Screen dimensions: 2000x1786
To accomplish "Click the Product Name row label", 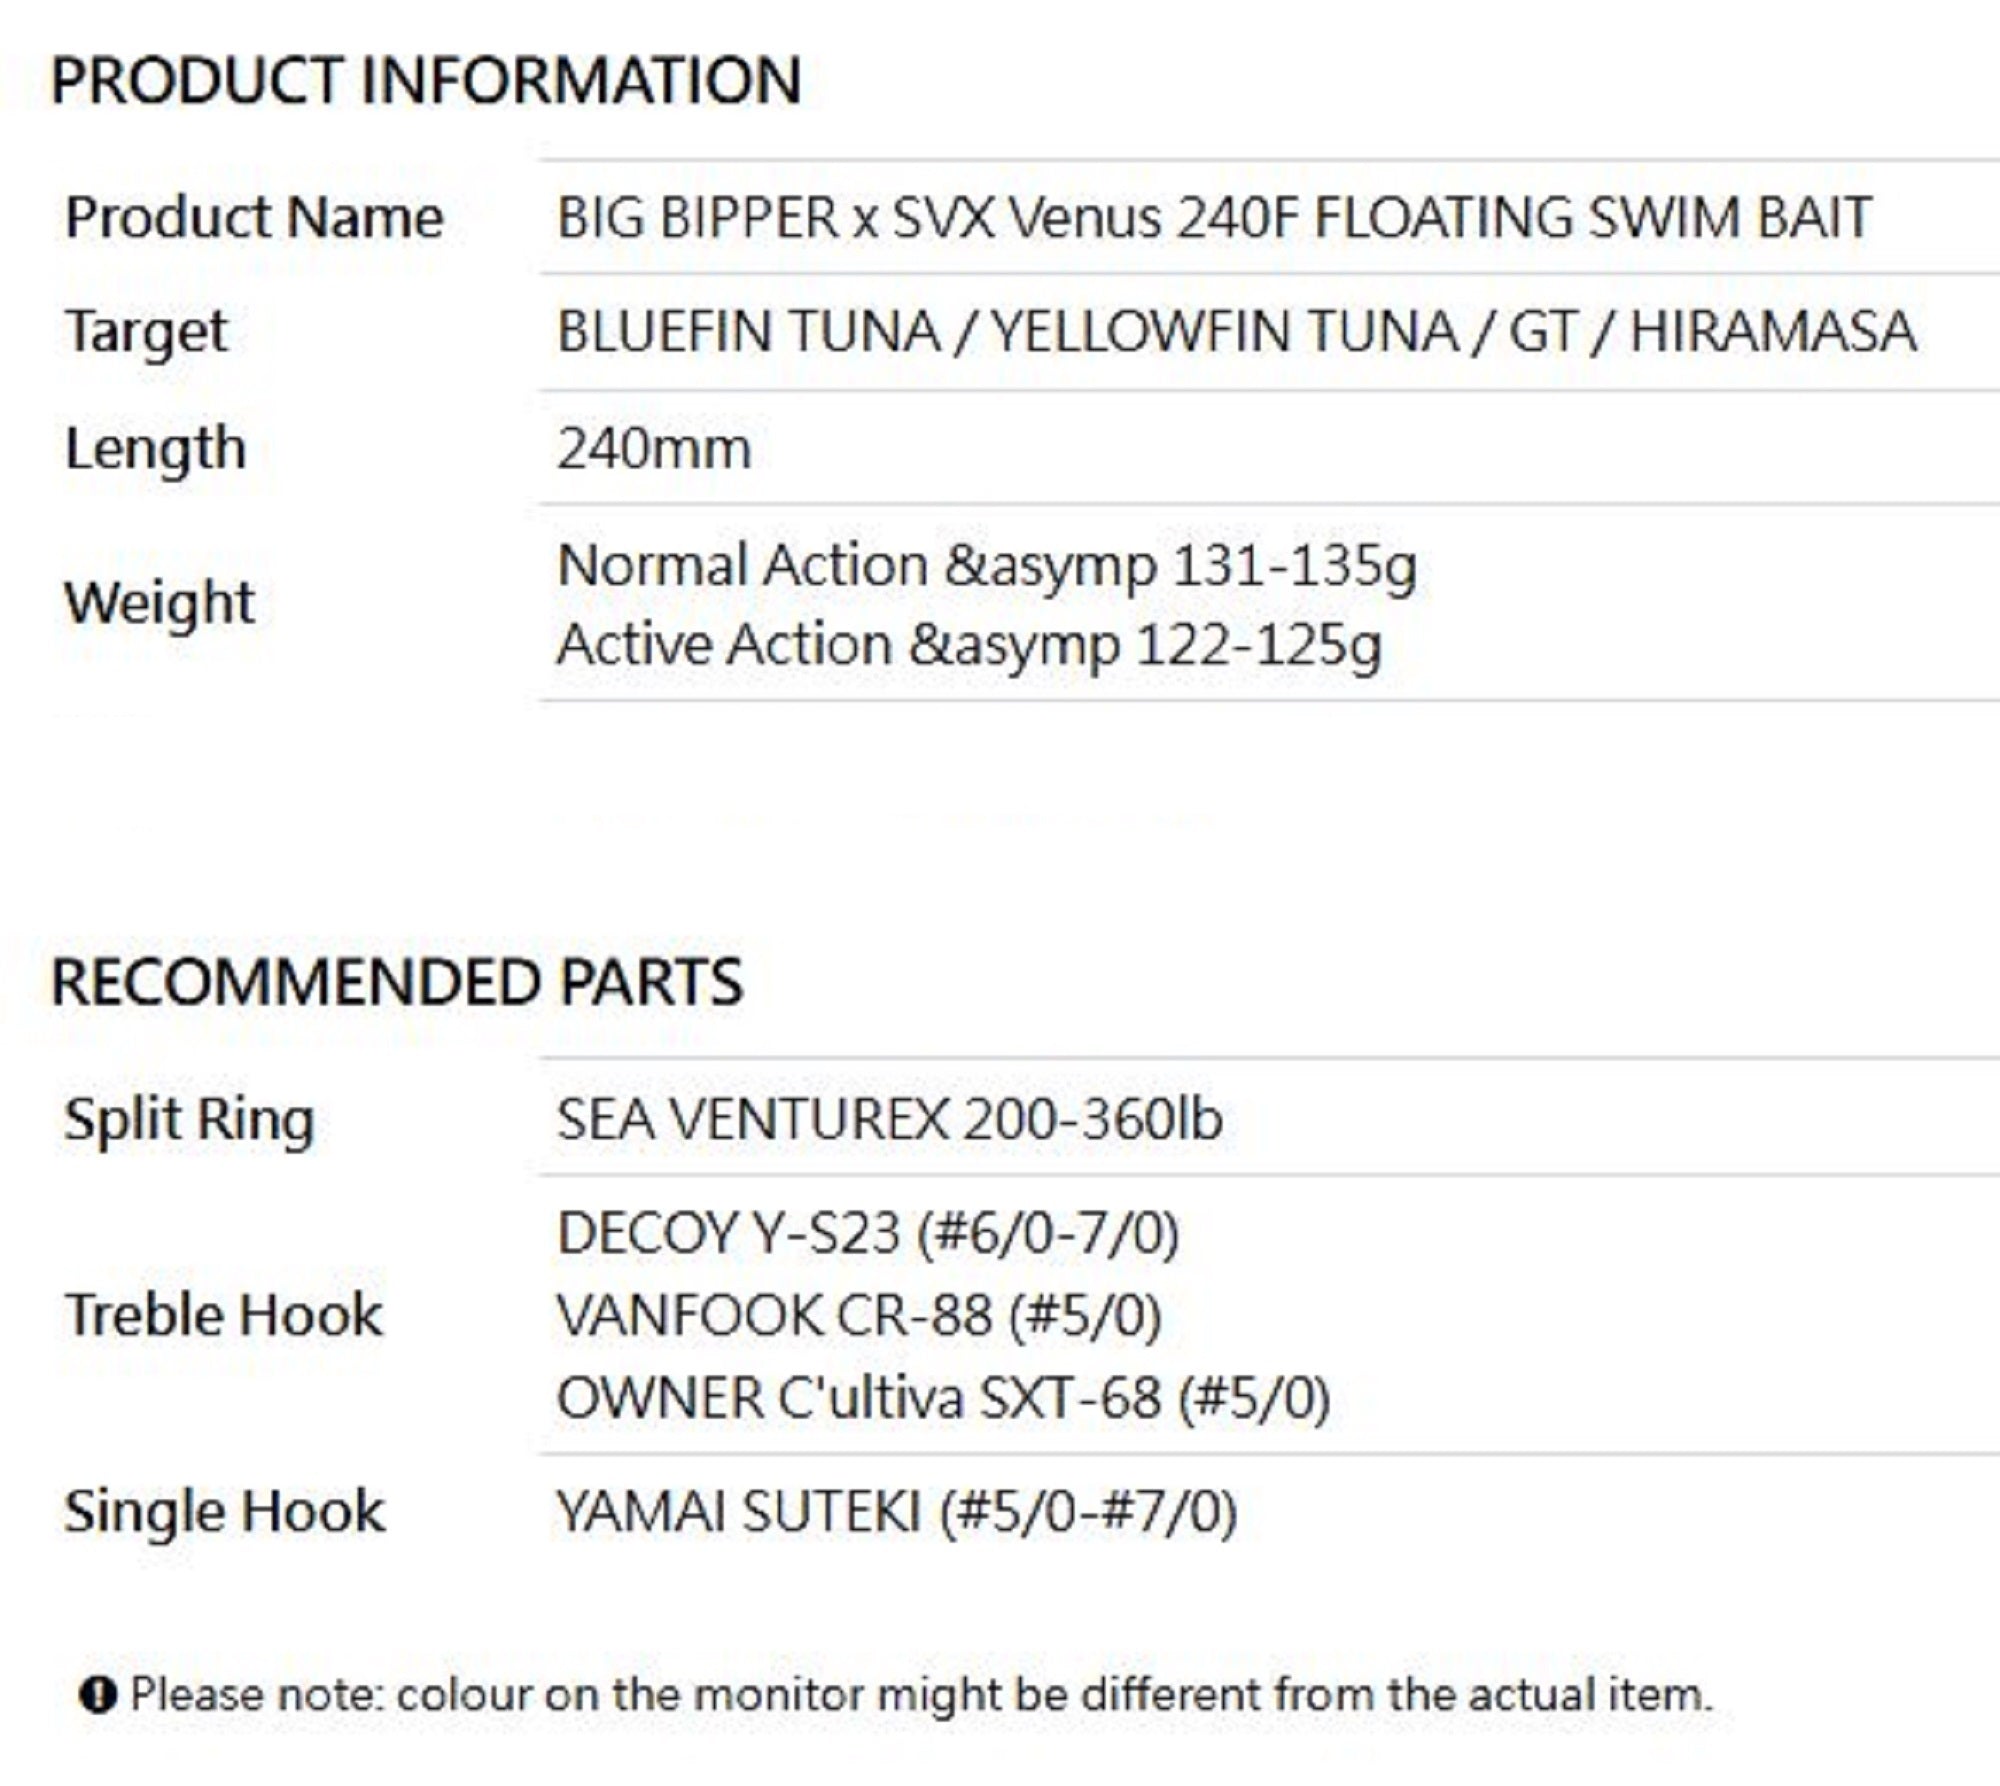I will 254,217.
